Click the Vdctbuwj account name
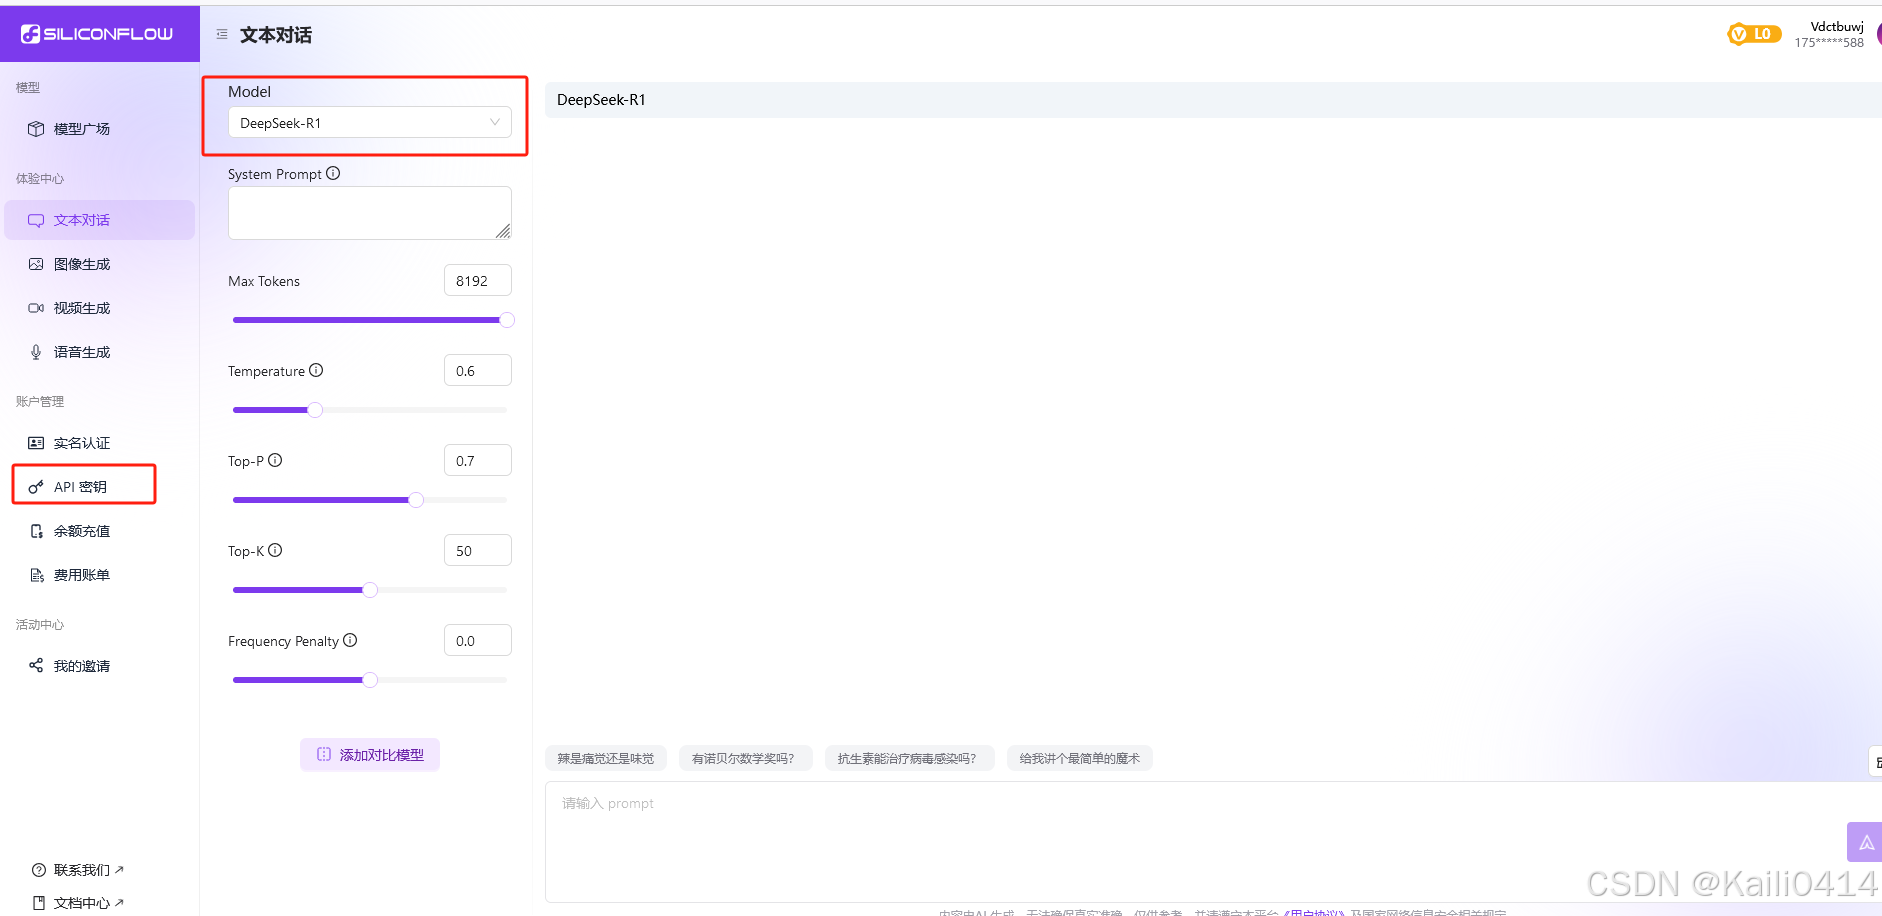1882x916 pixels. click(x=1837, y=27)
